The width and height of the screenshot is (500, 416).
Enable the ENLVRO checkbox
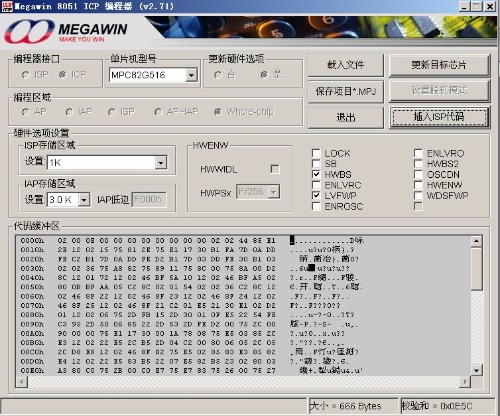point(418,153)
